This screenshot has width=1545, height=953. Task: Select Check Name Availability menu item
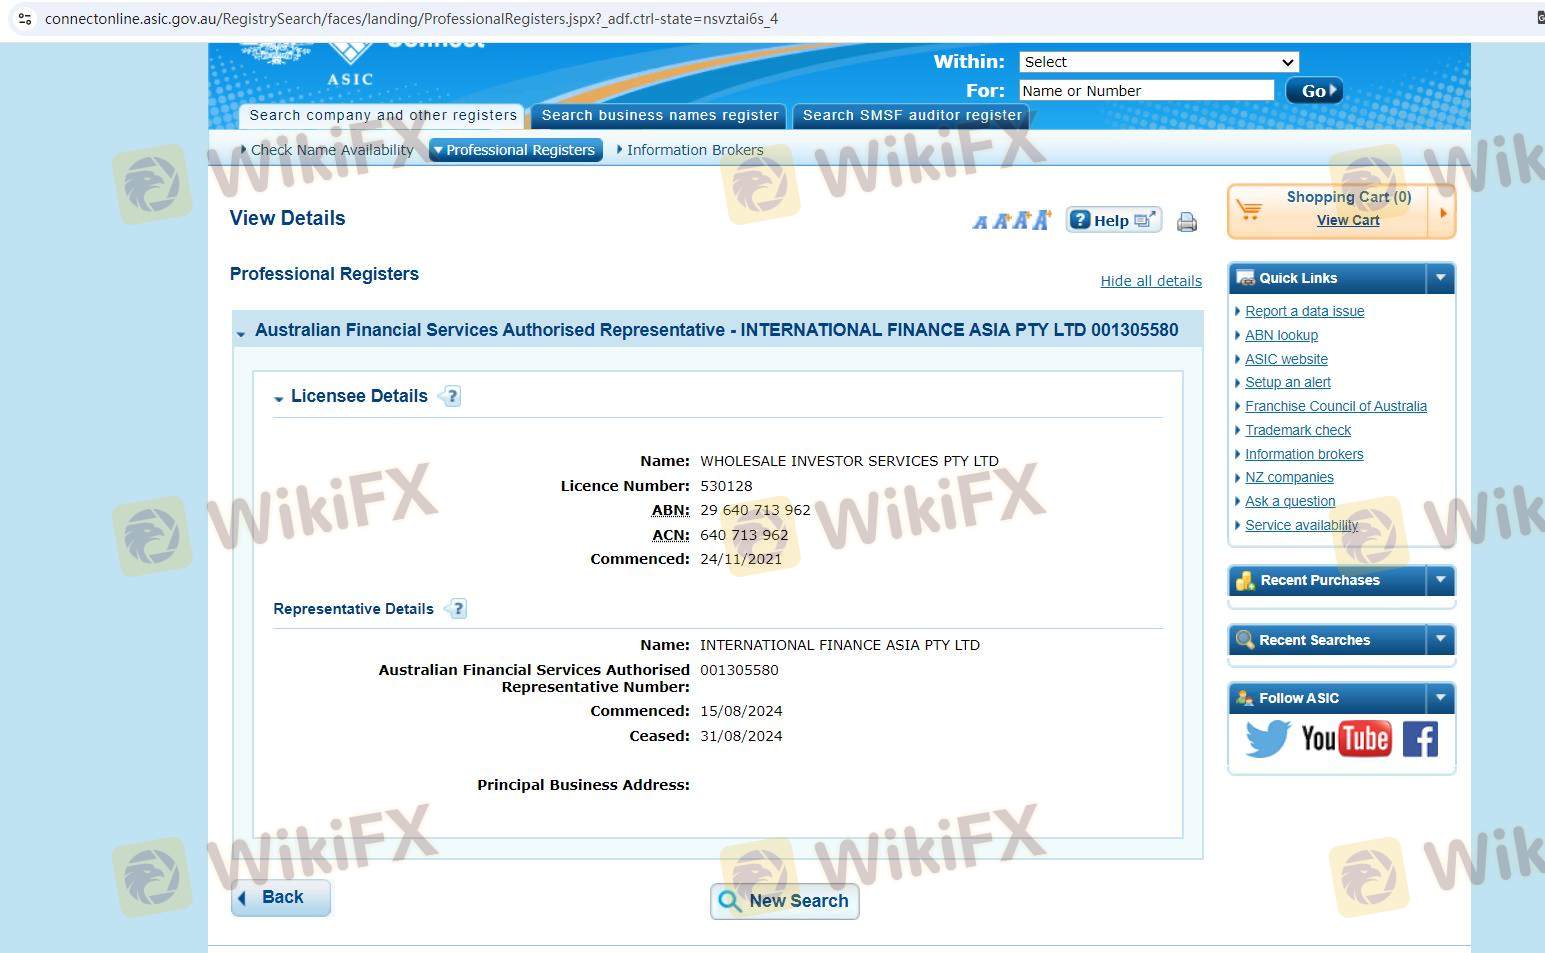pyautogui.click(x=331, y=150)
